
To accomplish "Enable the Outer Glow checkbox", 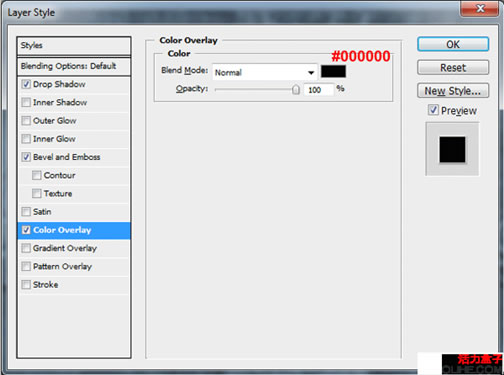I will pyautogui.click(x=26, y=121).
